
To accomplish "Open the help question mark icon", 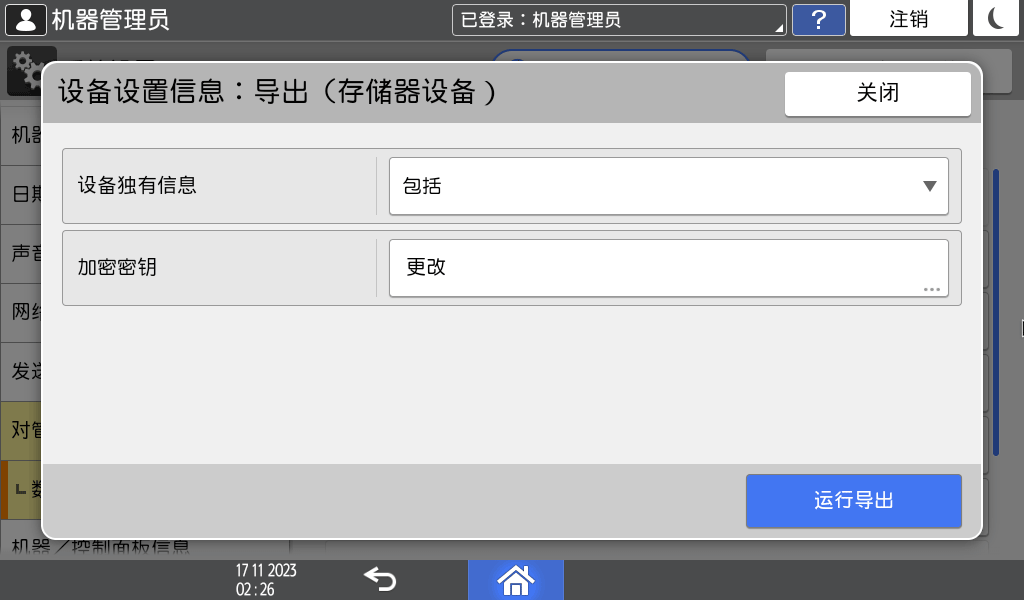I will coord(818,18).
